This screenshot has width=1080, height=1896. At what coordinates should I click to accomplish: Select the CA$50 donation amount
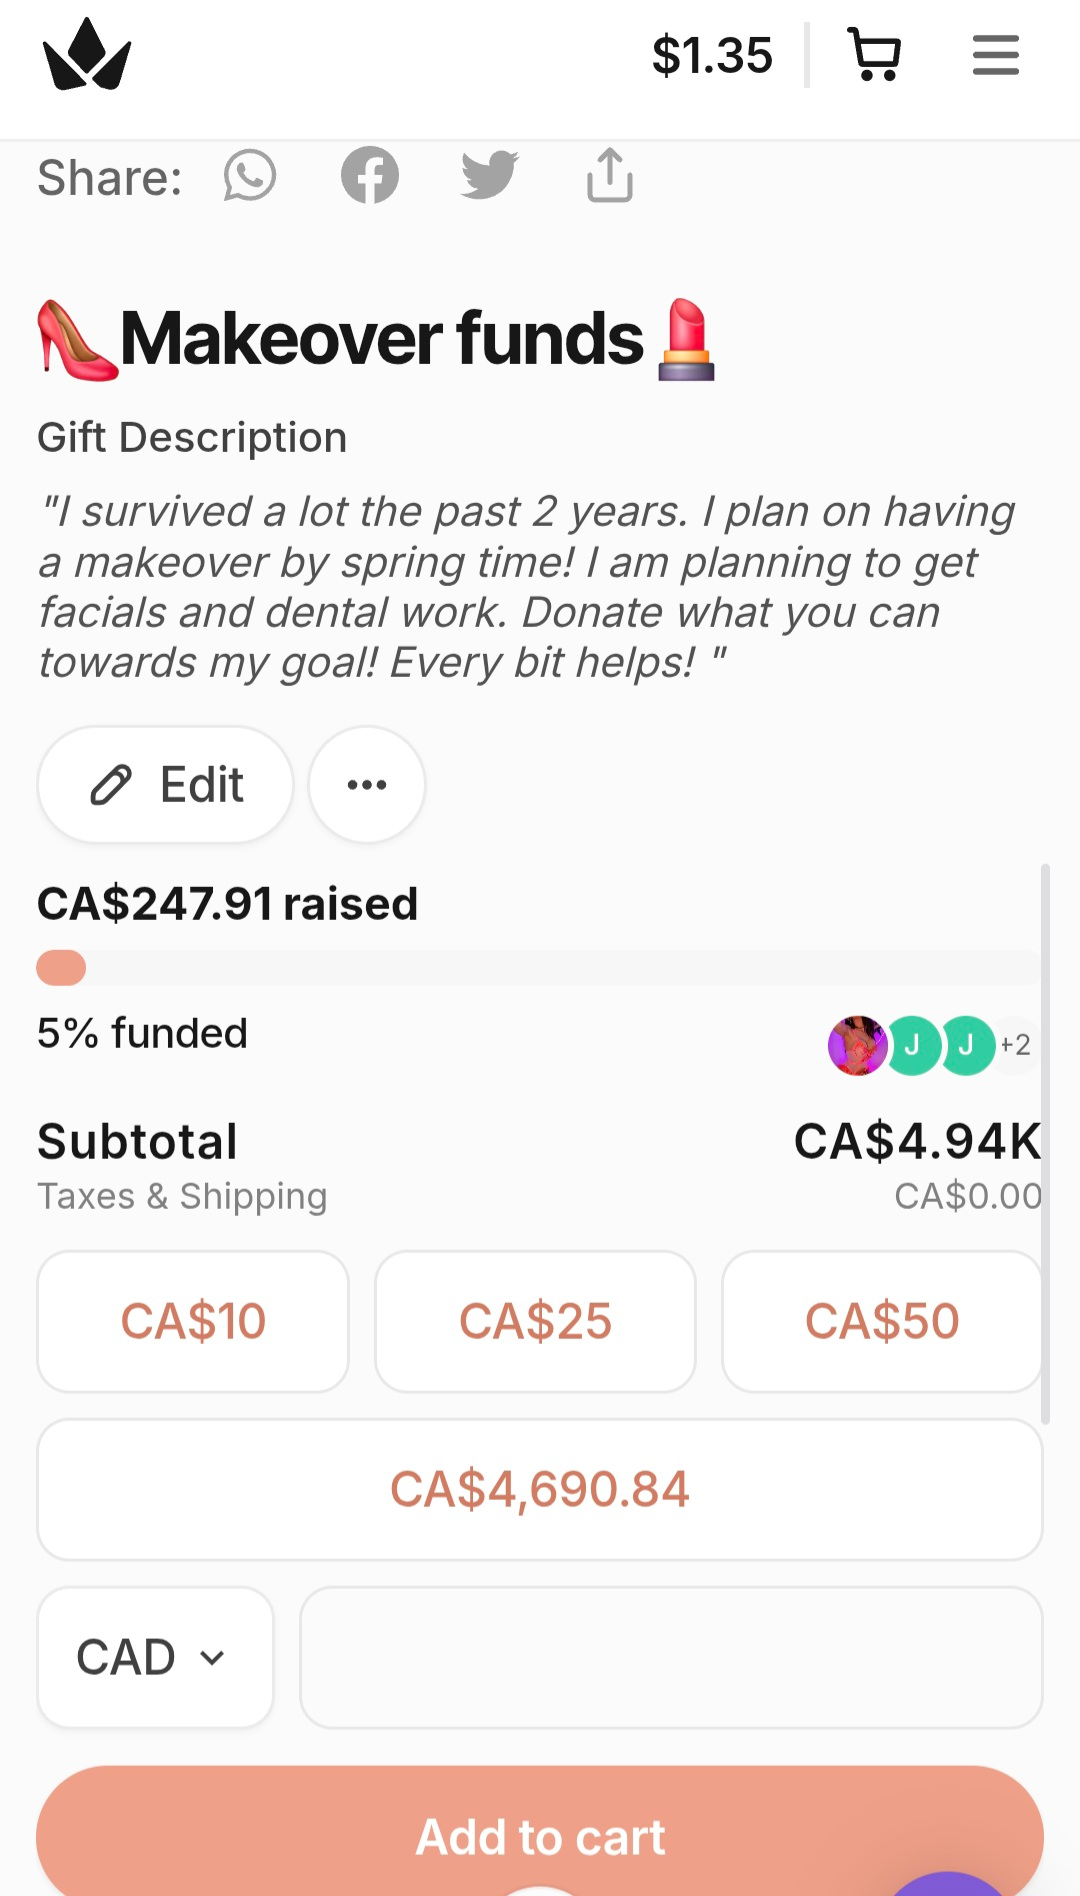pos(881,1321)
